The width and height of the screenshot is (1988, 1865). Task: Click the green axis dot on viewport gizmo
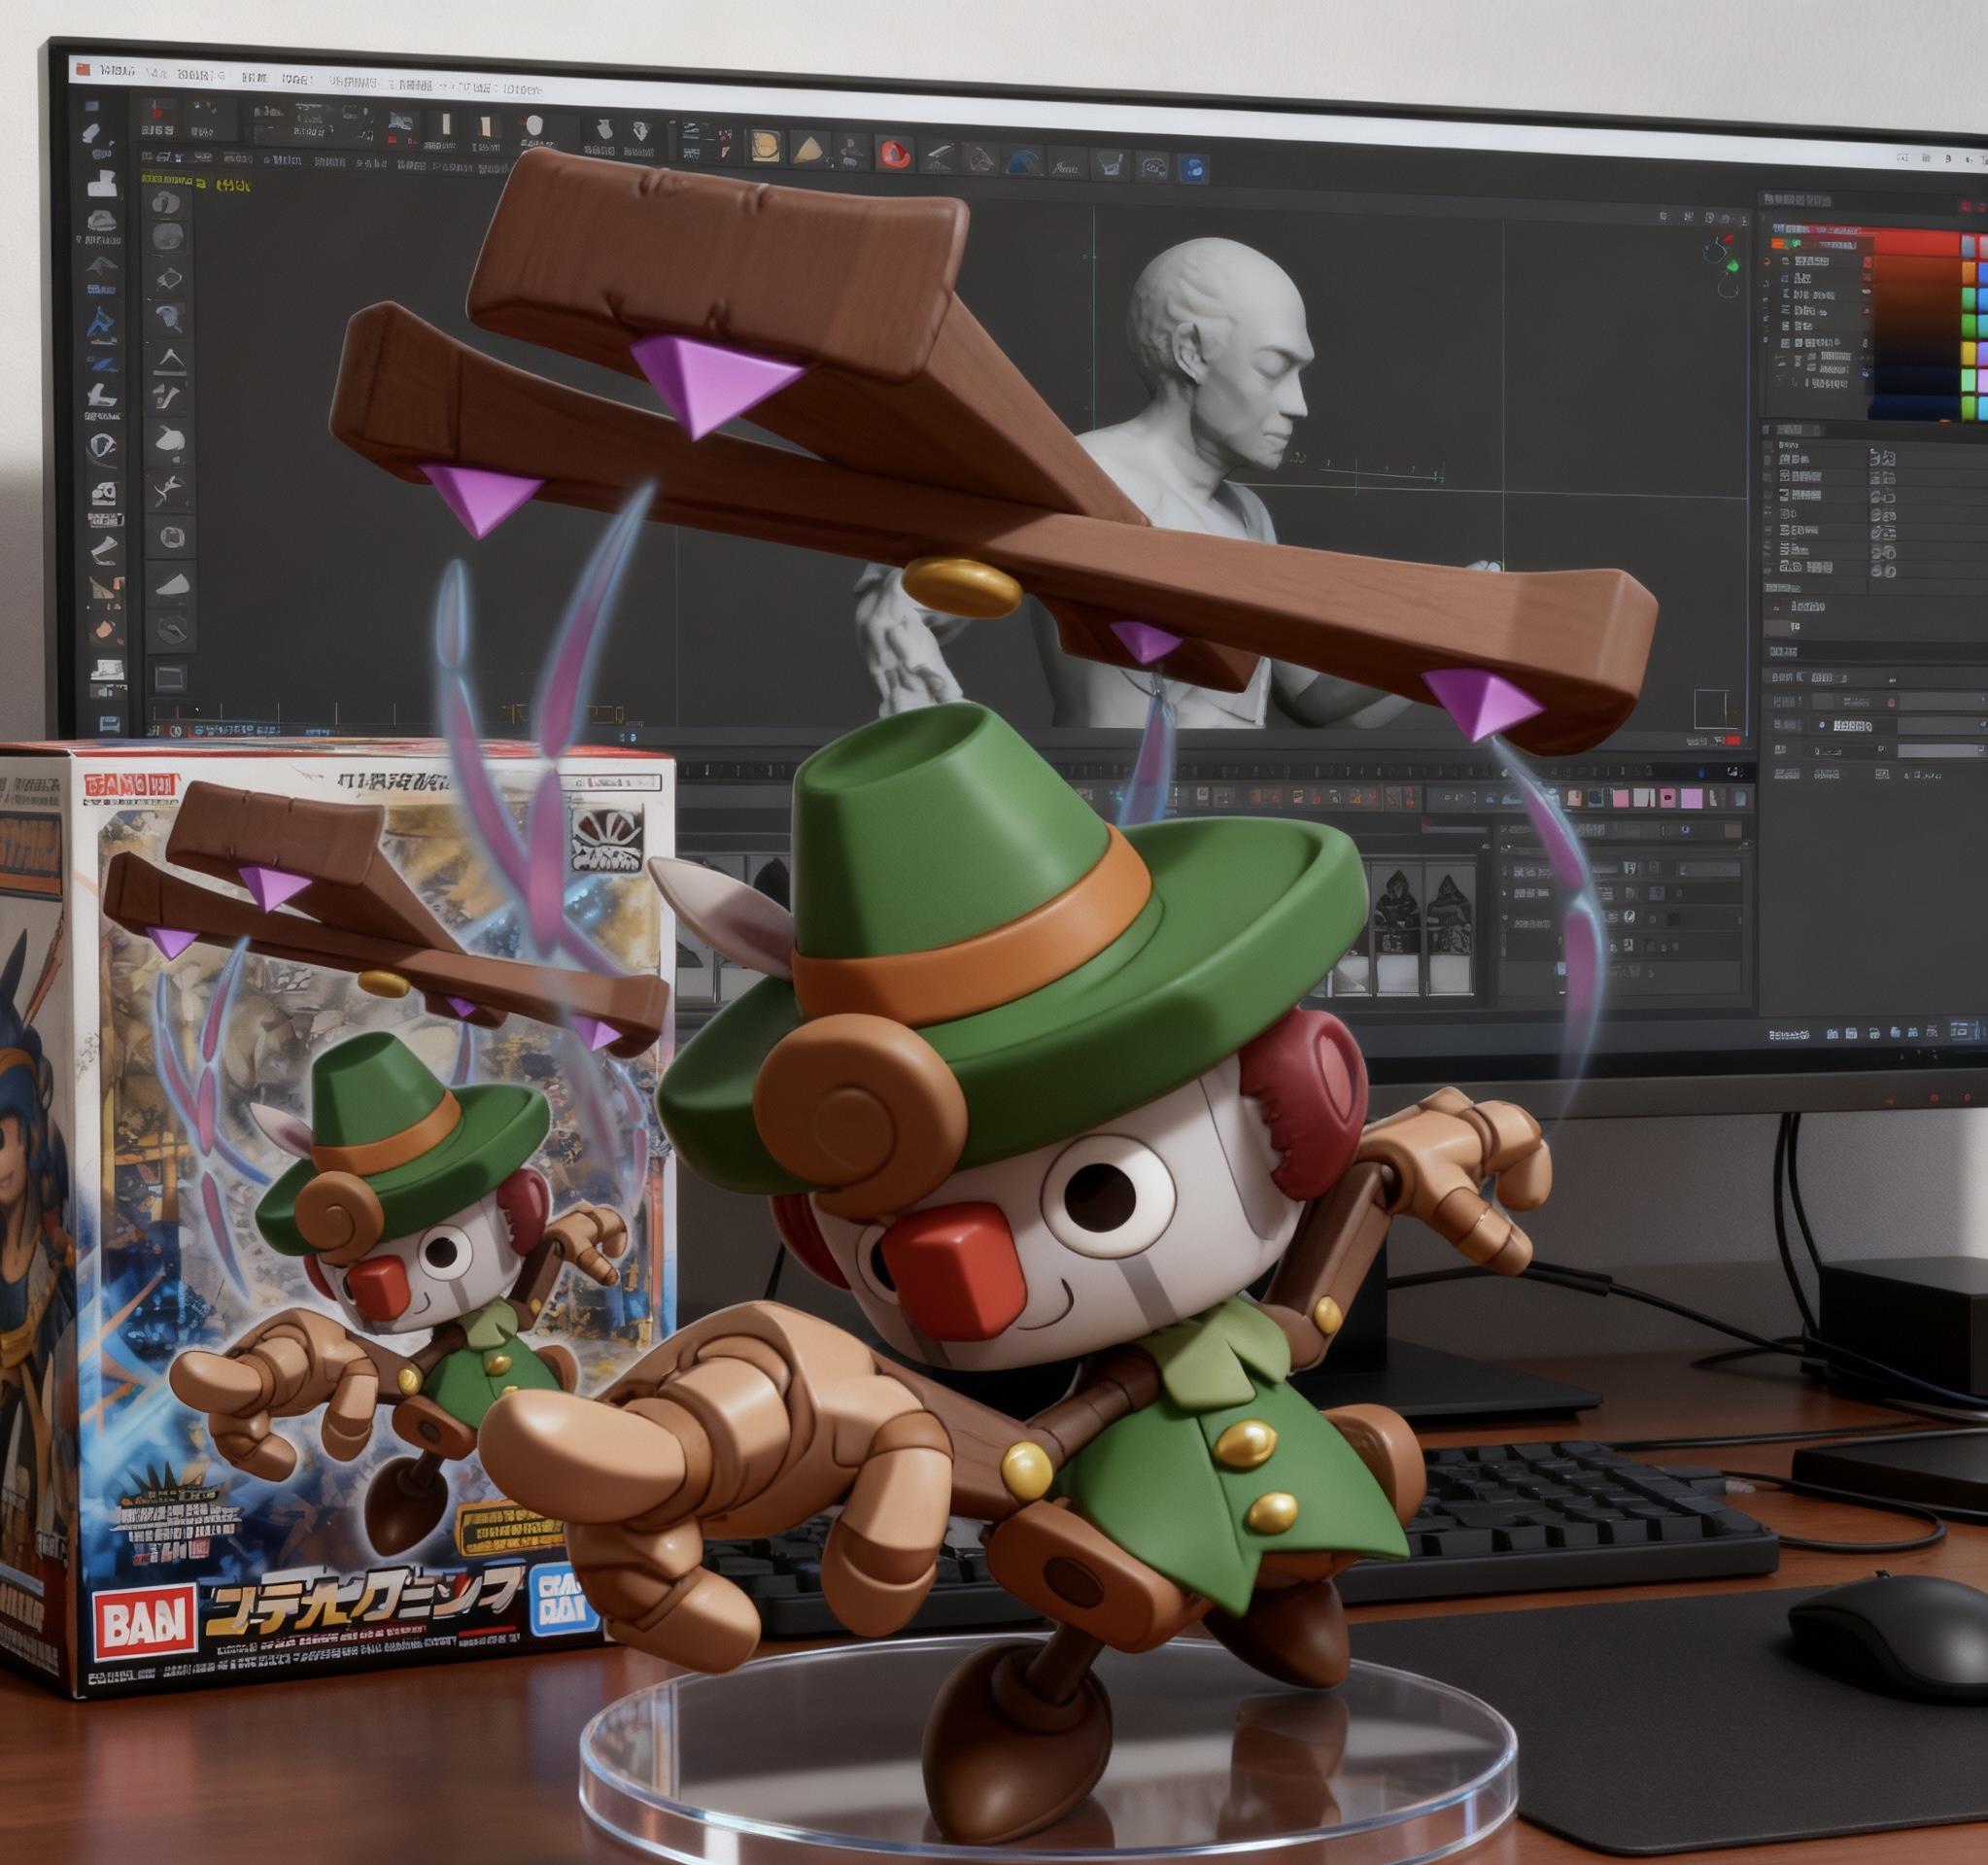click(1733, 265)
